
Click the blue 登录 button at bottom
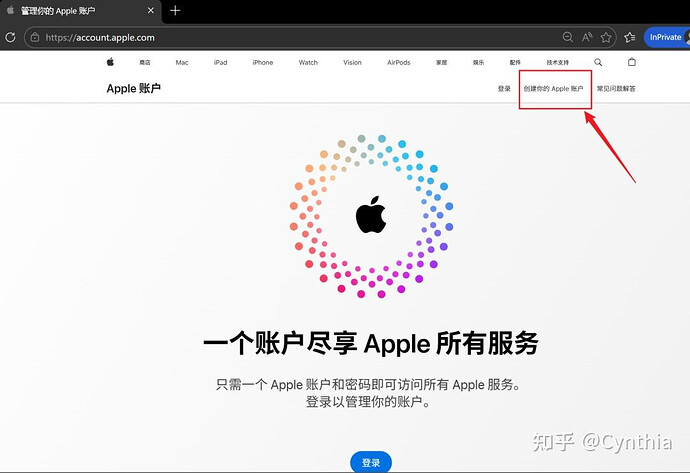[x=371, y=462]
